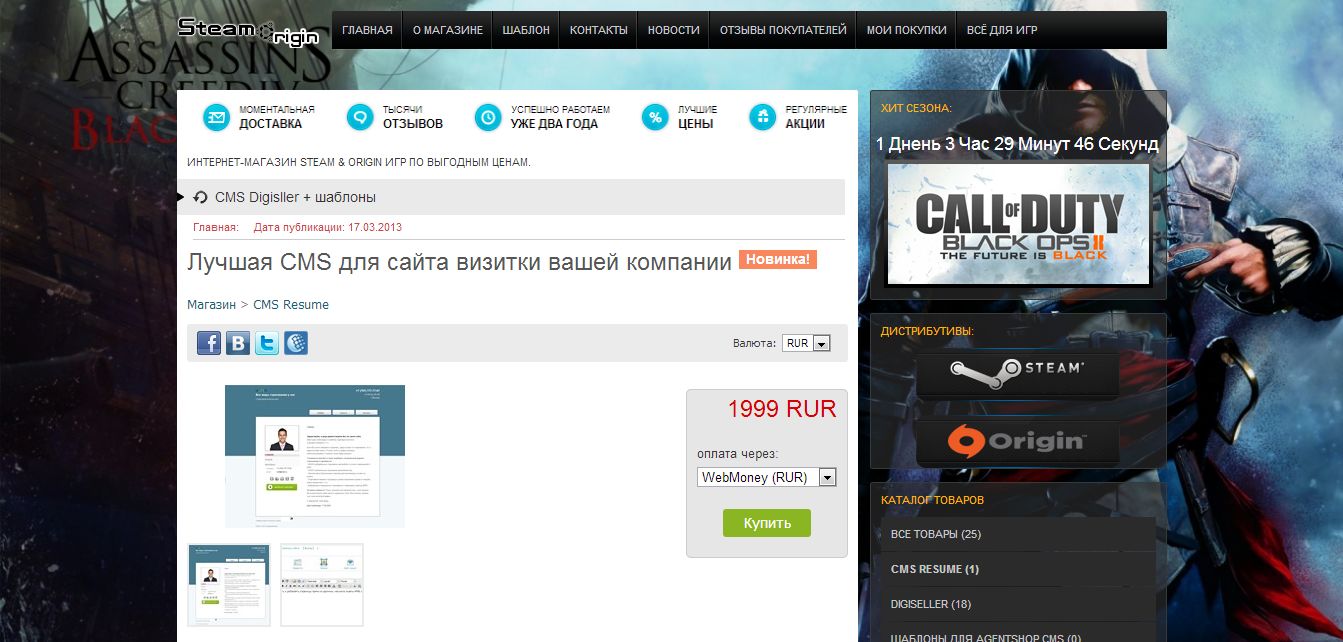Click the Новинка! badge
This screenshot has height=642, width=1343.
(x=778, y=260)
